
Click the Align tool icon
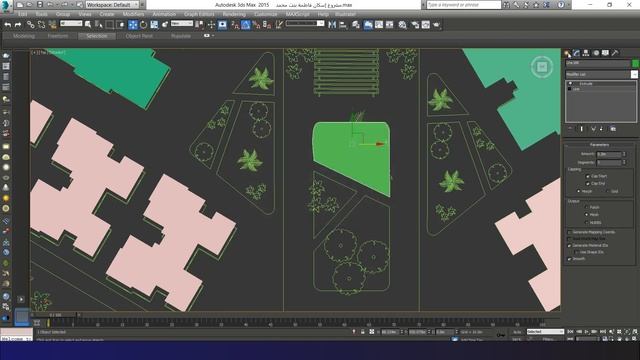[x=343, y=25]
